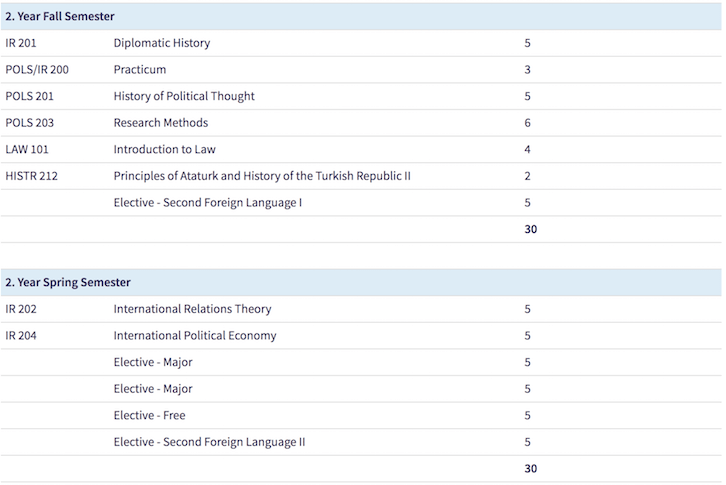
Task: Open International Relations Theory course
Action: click(192, 309)
